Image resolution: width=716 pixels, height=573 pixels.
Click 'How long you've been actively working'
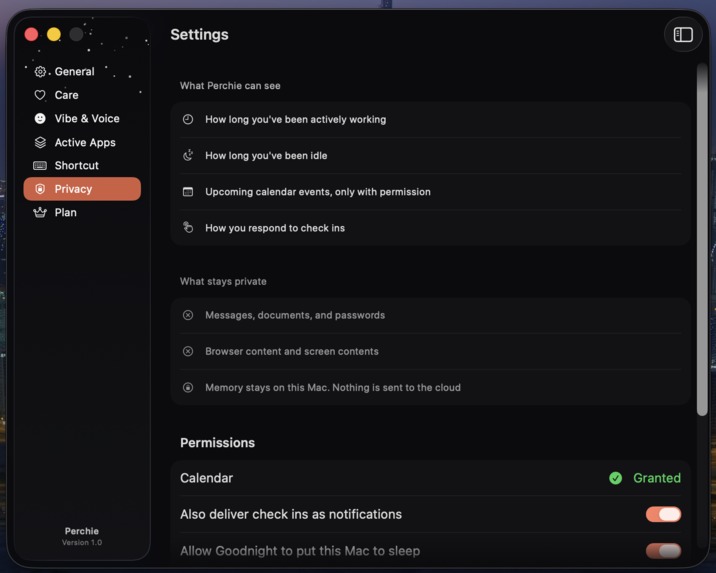(295, 120)
